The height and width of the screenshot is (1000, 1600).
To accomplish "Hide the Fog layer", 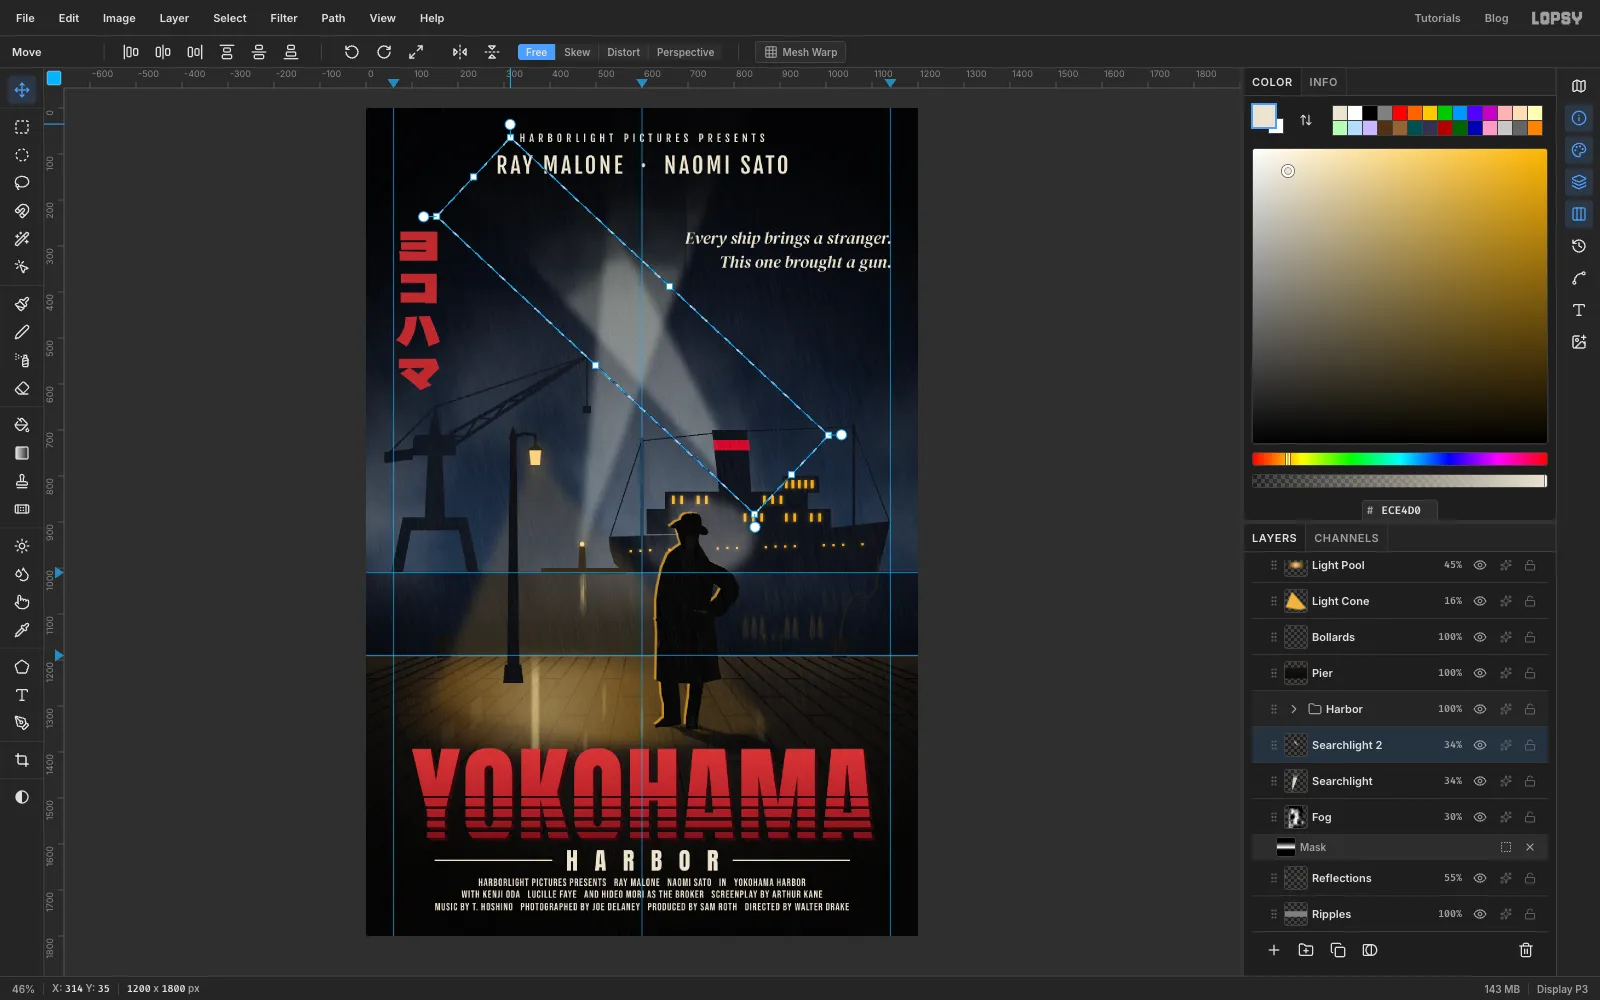I will click(x=1480, y=817).
